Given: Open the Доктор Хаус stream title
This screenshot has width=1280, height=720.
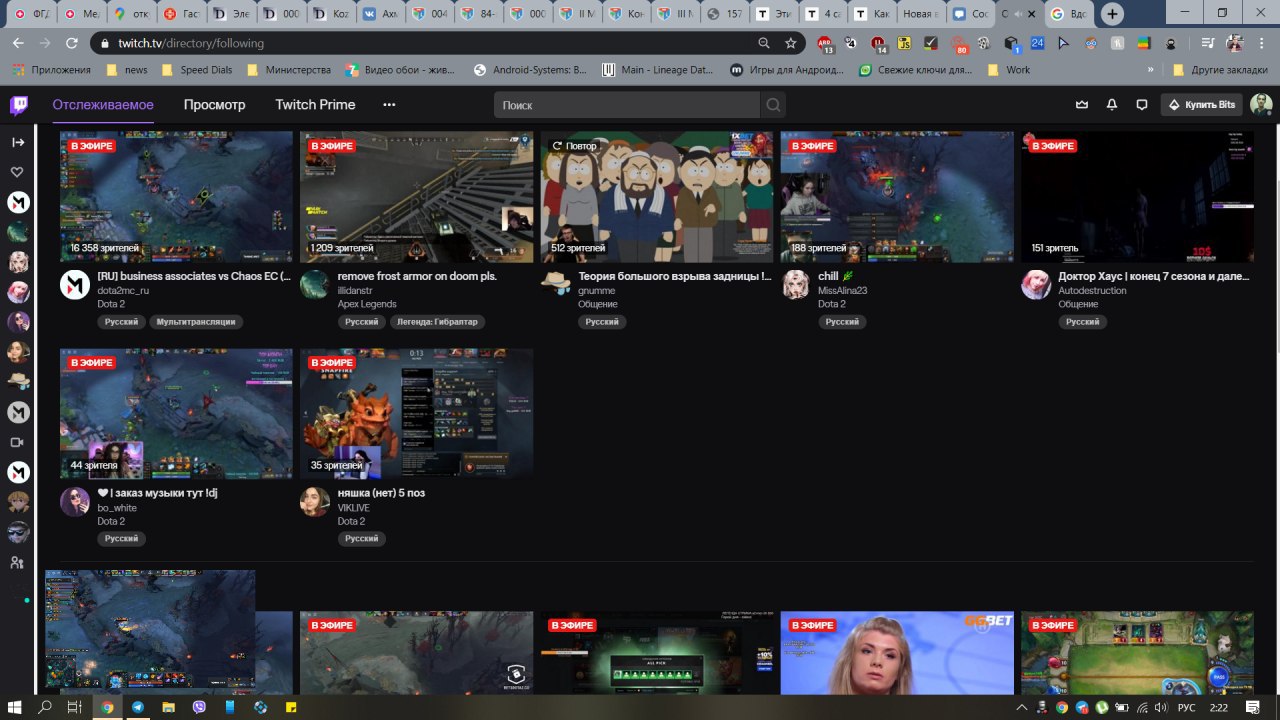Looking at the screenshot, I should tap(1154, 276).
